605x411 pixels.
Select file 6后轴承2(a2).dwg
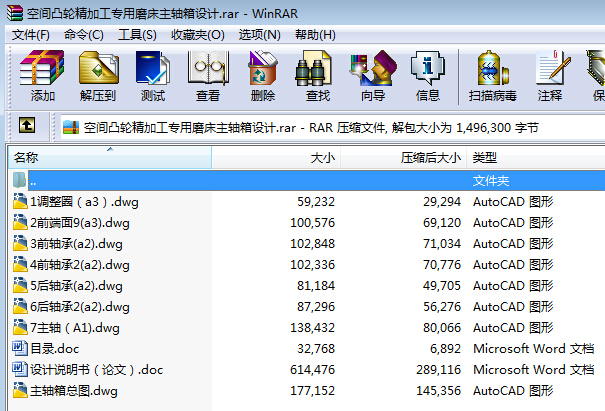coord(79,307)
